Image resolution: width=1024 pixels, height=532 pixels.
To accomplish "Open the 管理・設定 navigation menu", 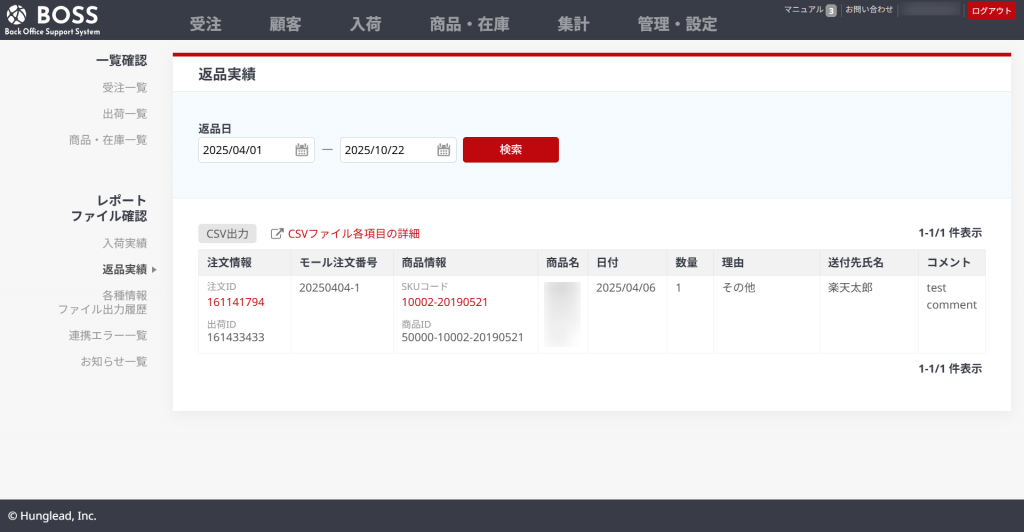I will tap(677, 24).
